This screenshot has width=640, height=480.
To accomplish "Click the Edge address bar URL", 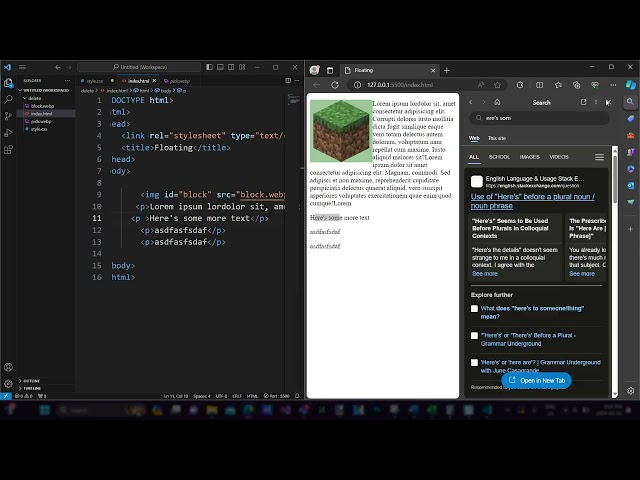I will tap(400, 85).
